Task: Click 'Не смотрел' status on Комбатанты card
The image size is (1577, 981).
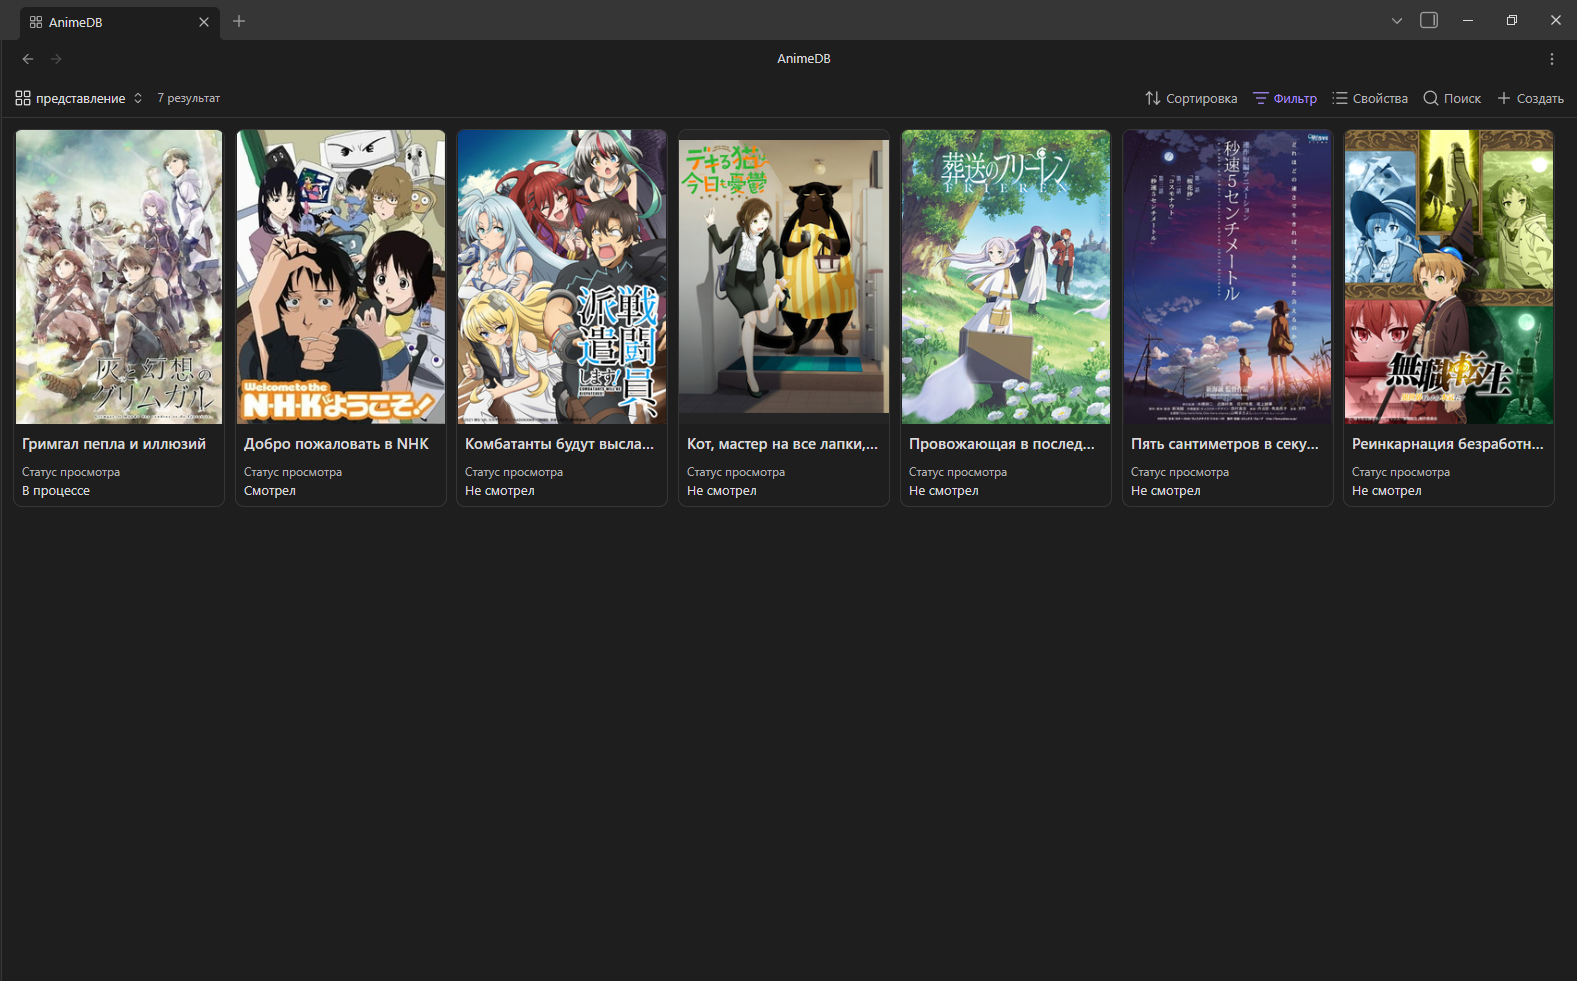Action: (x=500, y=491)
